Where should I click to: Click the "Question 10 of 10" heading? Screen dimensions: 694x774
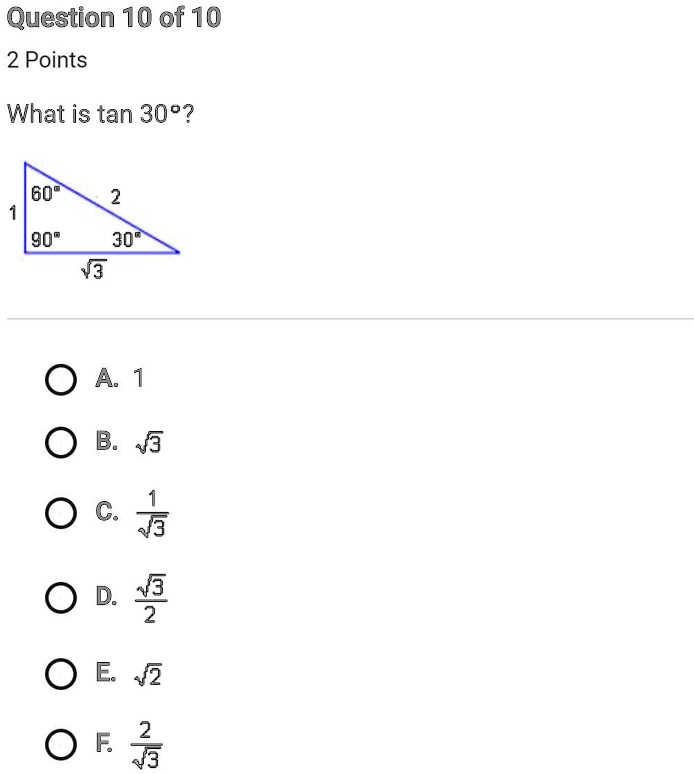click(114, 18)
